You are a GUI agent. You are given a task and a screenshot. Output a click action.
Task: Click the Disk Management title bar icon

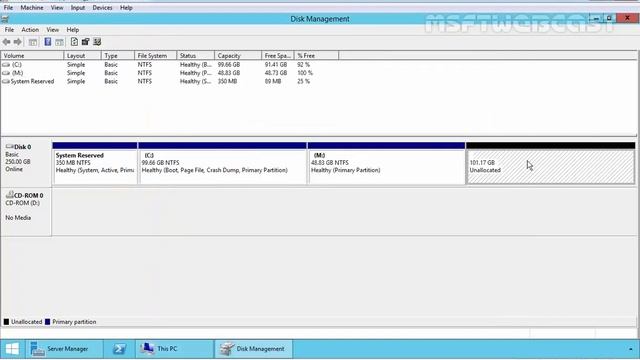pos(5,19)
